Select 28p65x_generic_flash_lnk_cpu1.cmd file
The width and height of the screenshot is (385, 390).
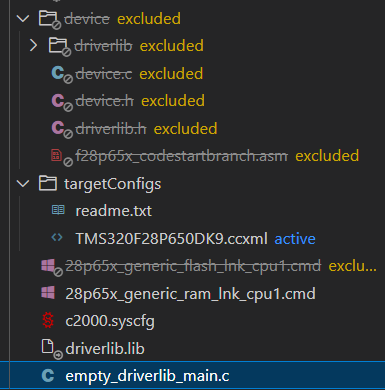point(193,266)
